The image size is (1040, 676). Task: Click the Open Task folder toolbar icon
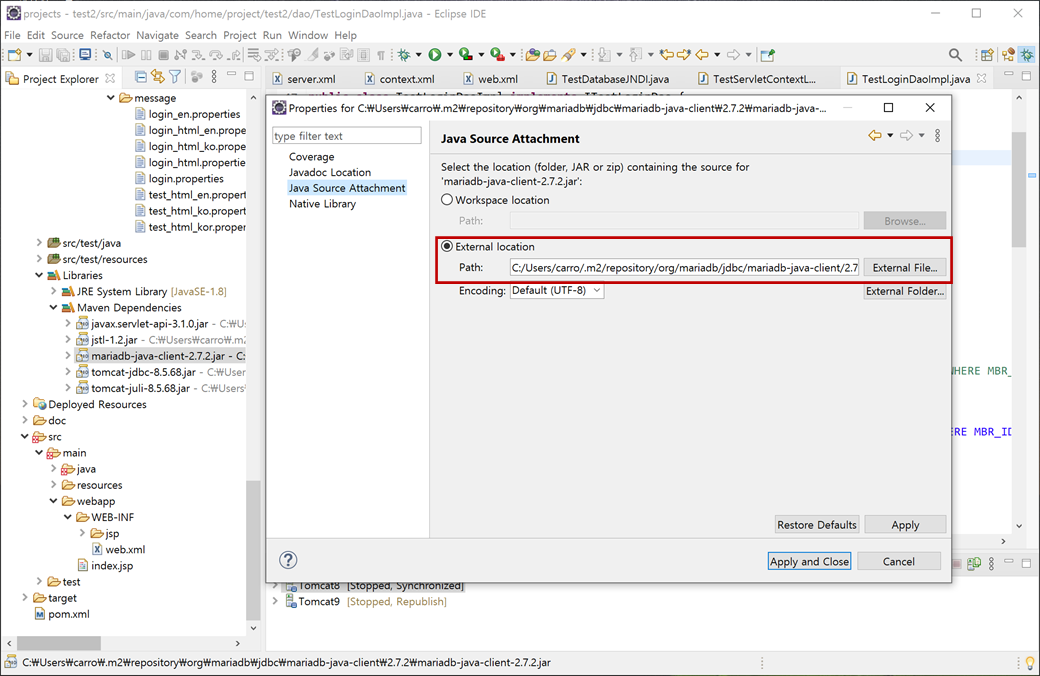coord(550,55)
